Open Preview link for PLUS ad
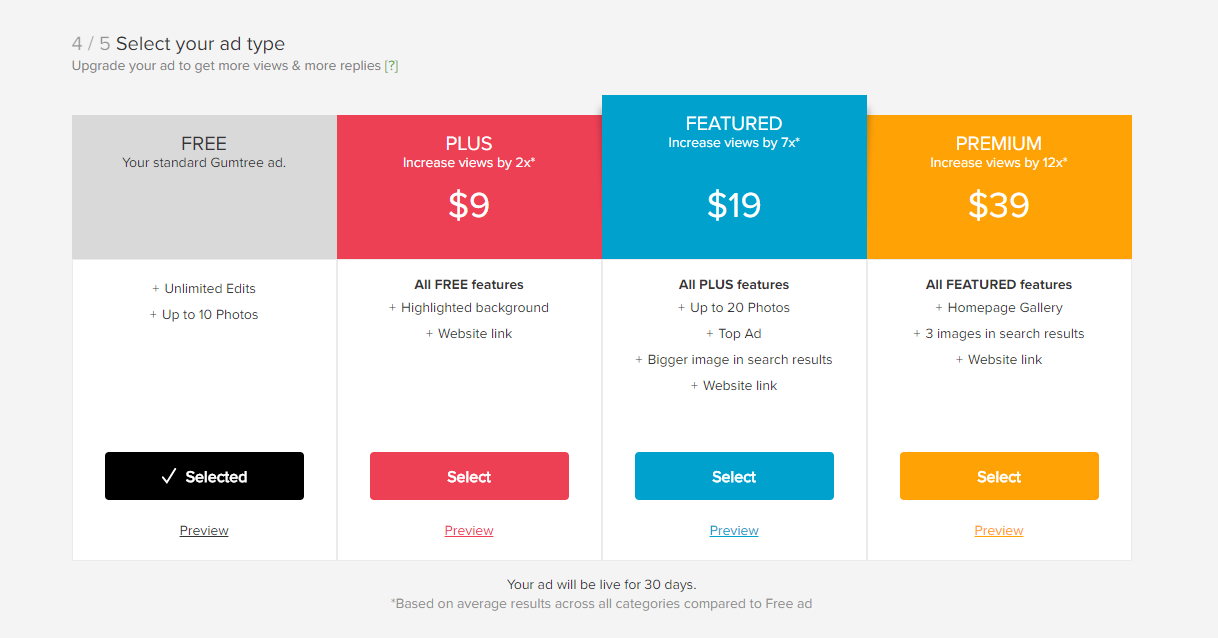Screen dimensions: 1218x638 [469, 531]
